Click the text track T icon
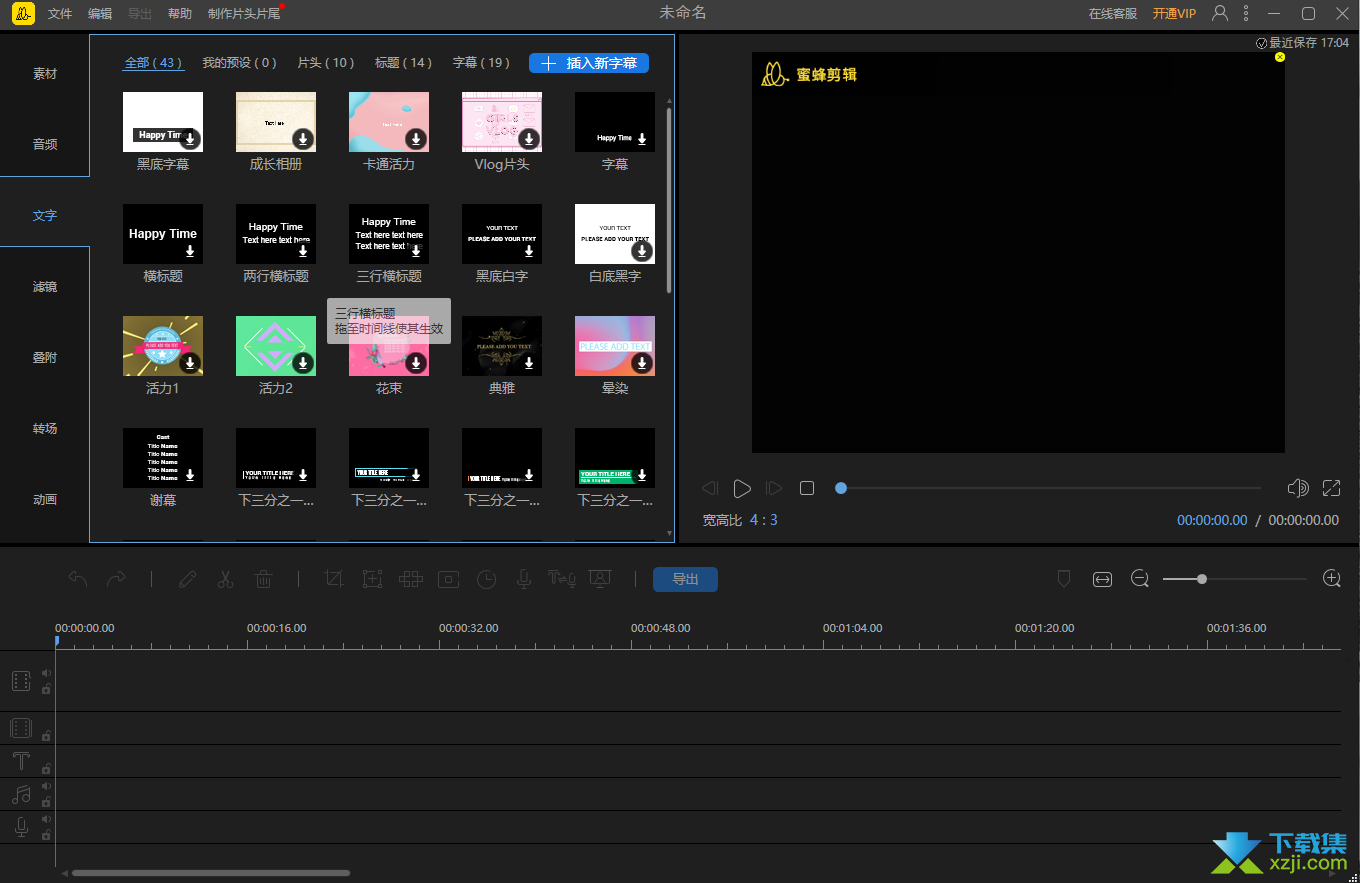The width and height of the screenshot is (1360, 883). pyautogui.click(x=21, y=761)
